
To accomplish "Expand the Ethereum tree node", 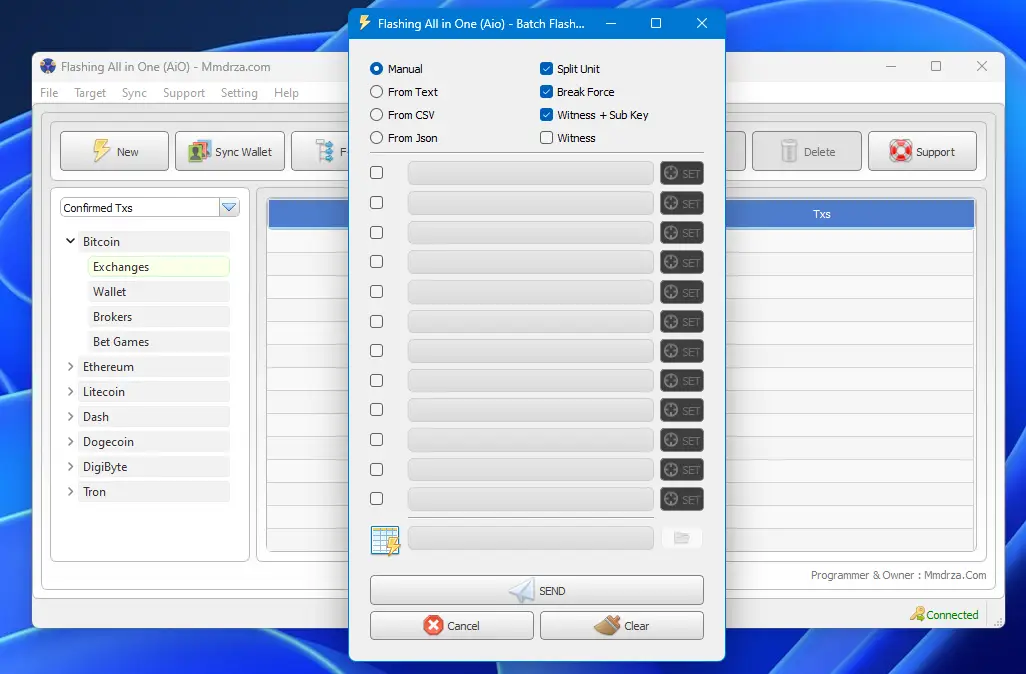I will pyautogui.click(x=71, y=366).
